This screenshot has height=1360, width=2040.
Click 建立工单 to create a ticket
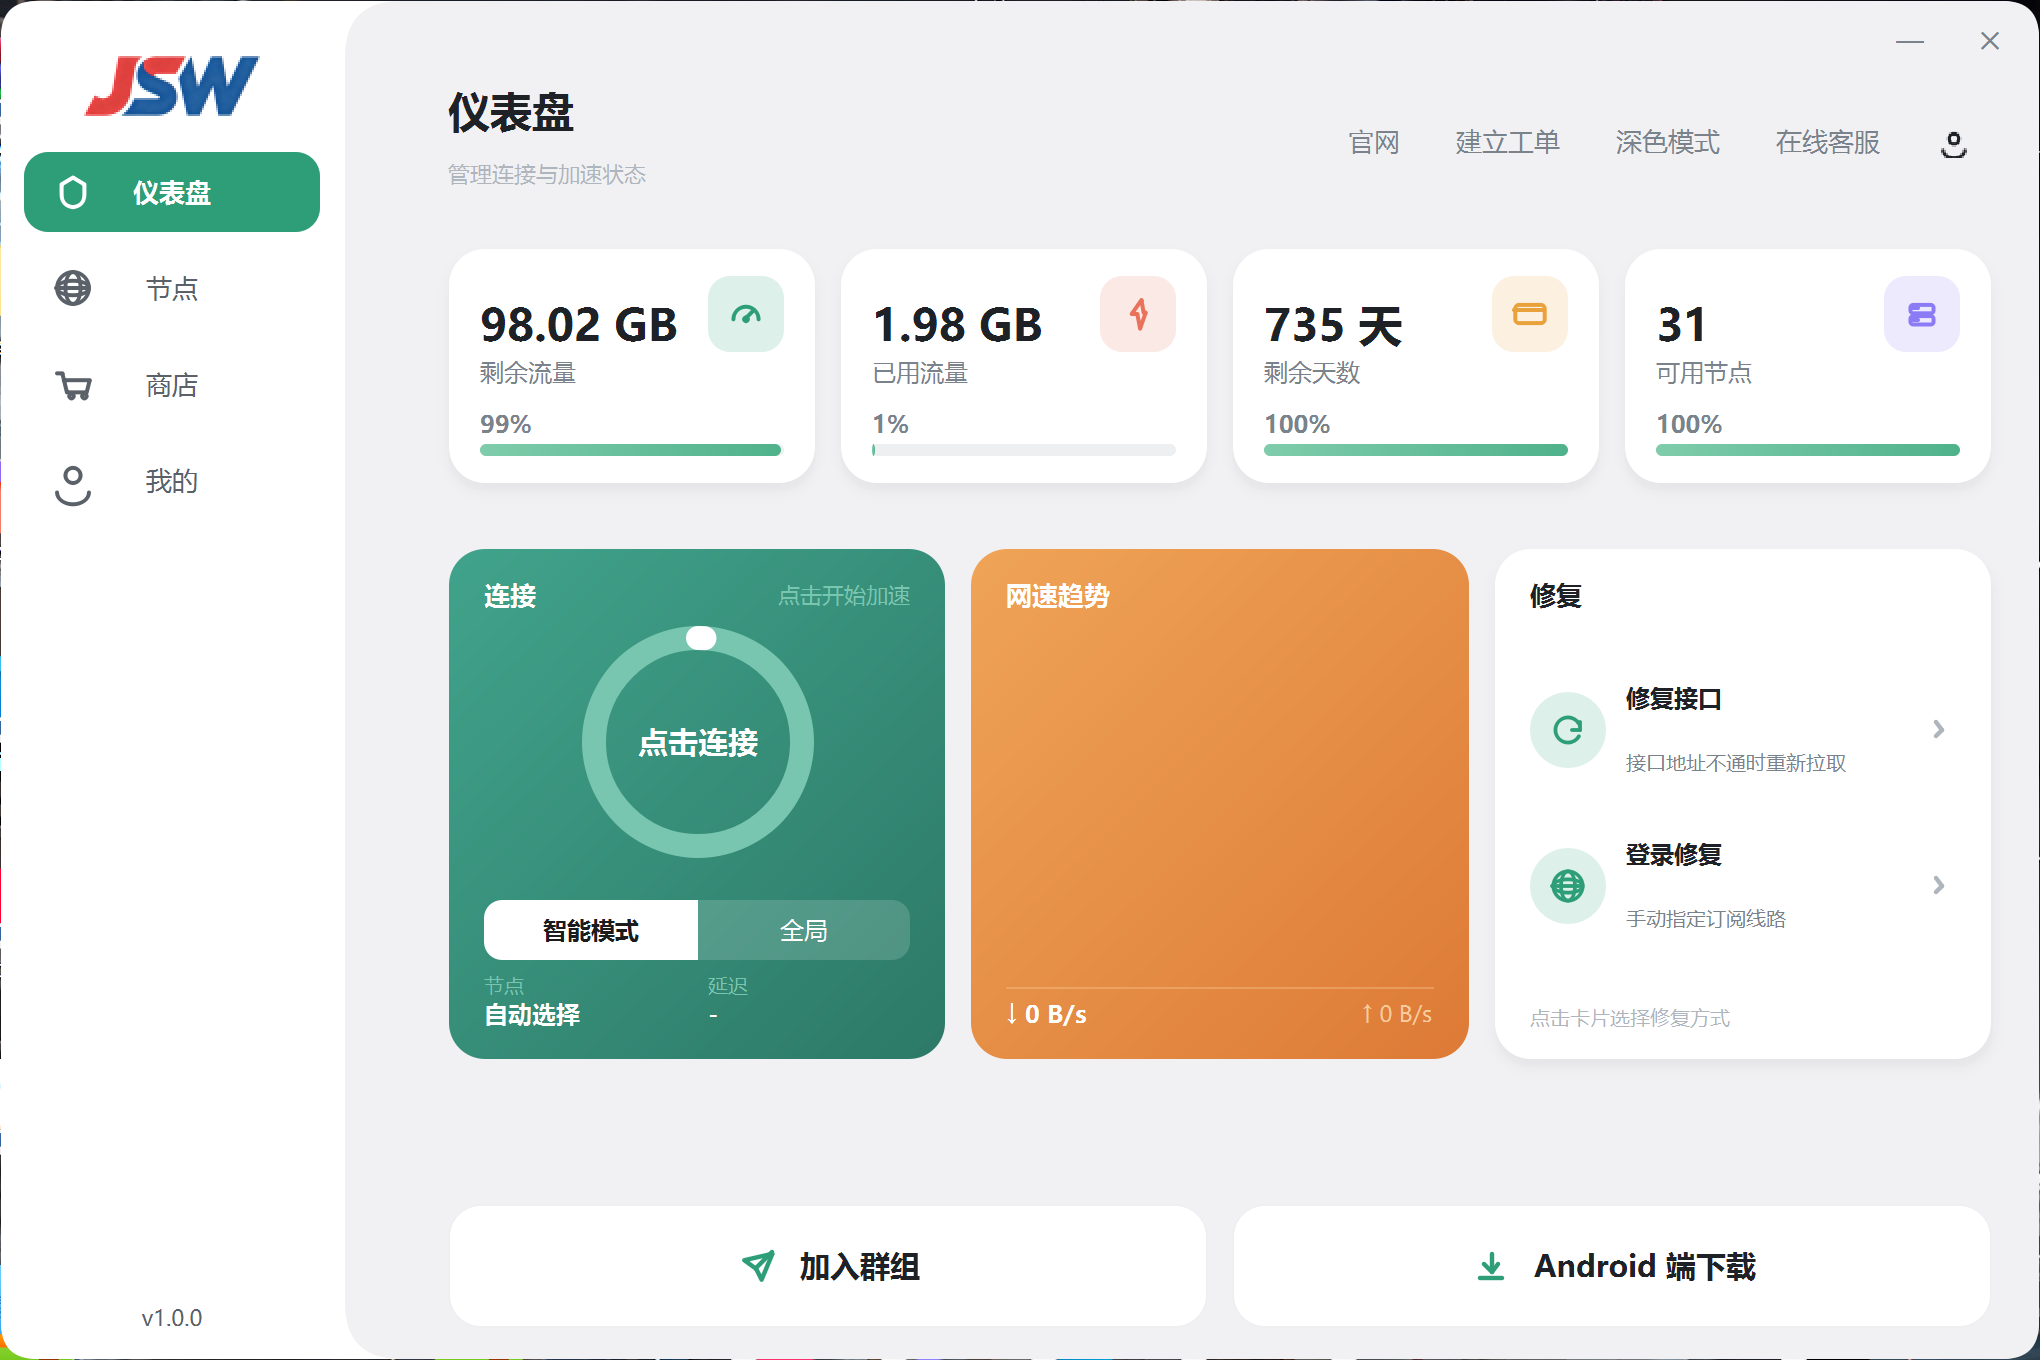(1507, 143)
